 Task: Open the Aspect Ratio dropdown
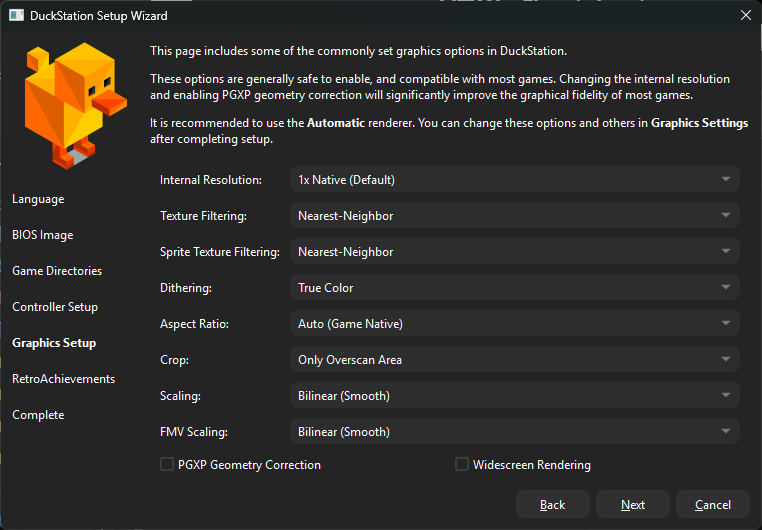point(515,324)
